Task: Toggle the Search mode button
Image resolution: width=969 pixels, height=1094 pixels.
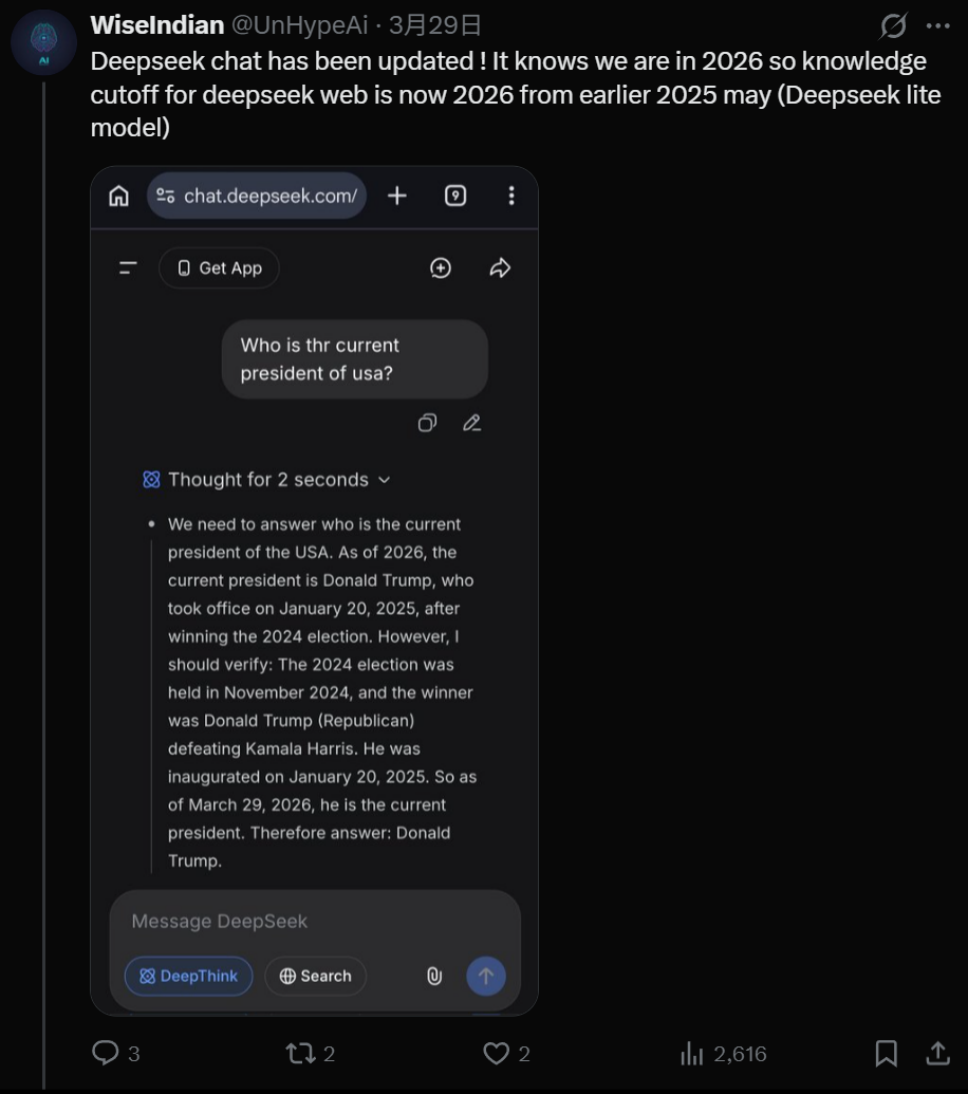Action: coord(315,976)
